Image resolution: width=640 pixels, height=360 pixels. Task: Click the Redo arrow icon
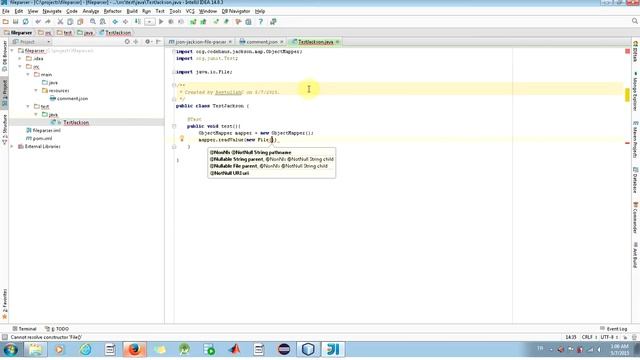[x=48, y=22]
